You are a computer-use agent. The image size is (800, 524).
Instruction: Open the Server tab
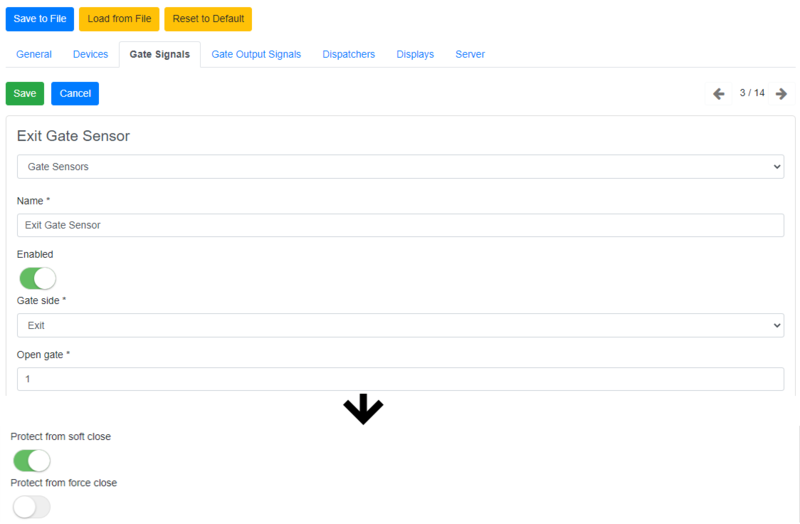pyautogui.click(x=470, y=54)
